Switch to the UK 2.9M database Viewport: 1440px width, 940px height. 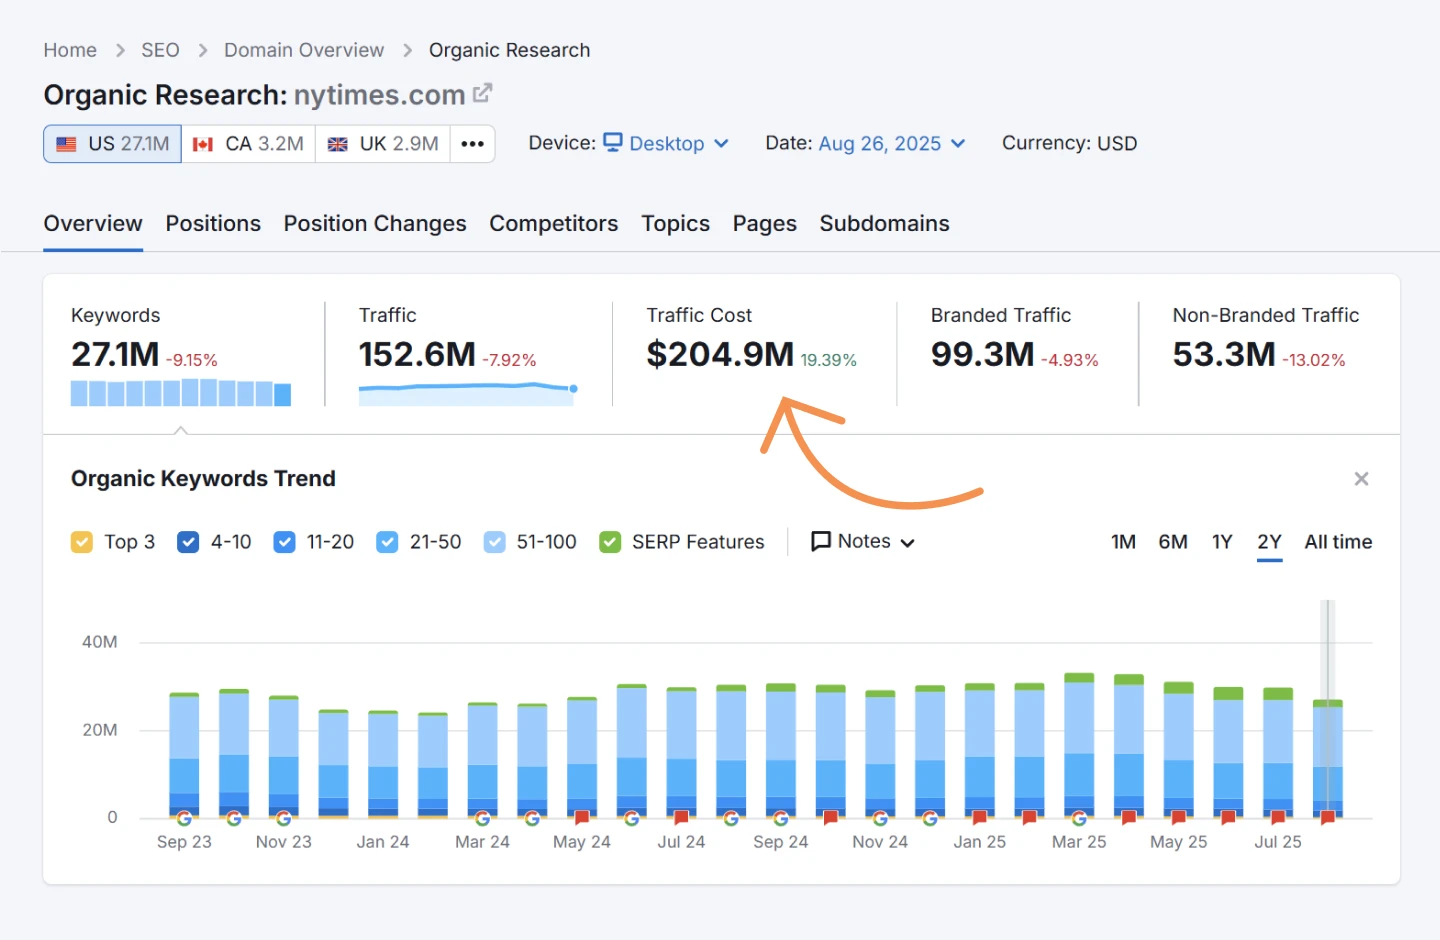coord(383,144)
